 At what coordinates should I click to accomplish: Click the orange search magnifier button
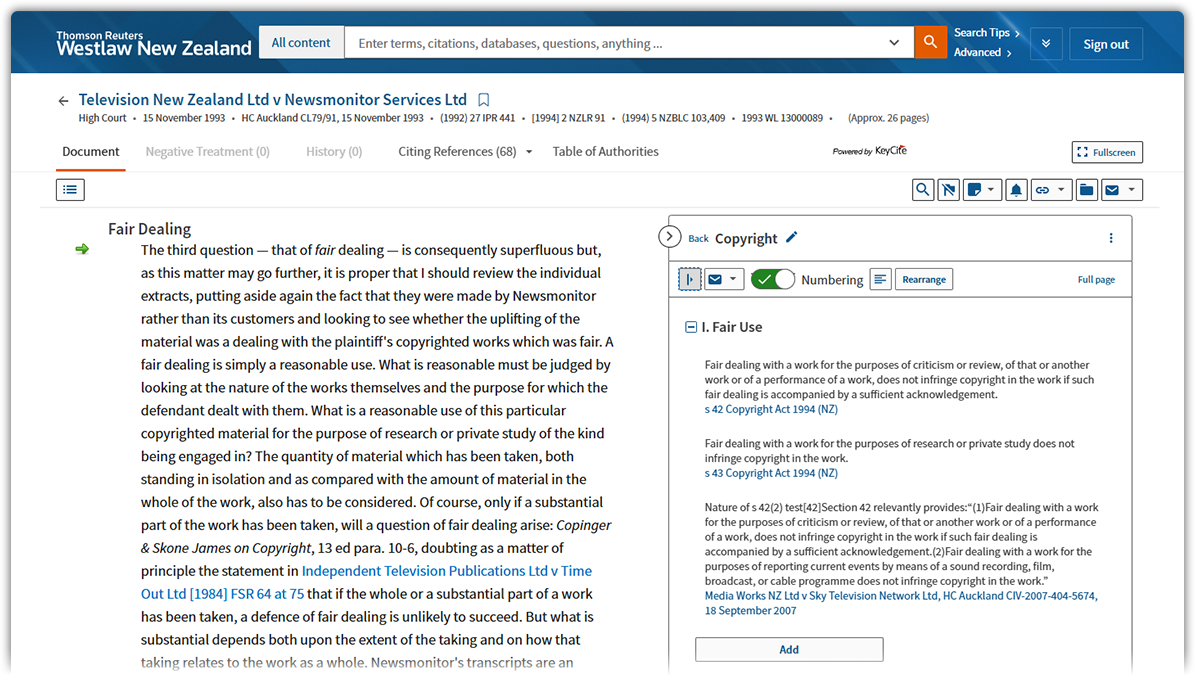[930, 43]
